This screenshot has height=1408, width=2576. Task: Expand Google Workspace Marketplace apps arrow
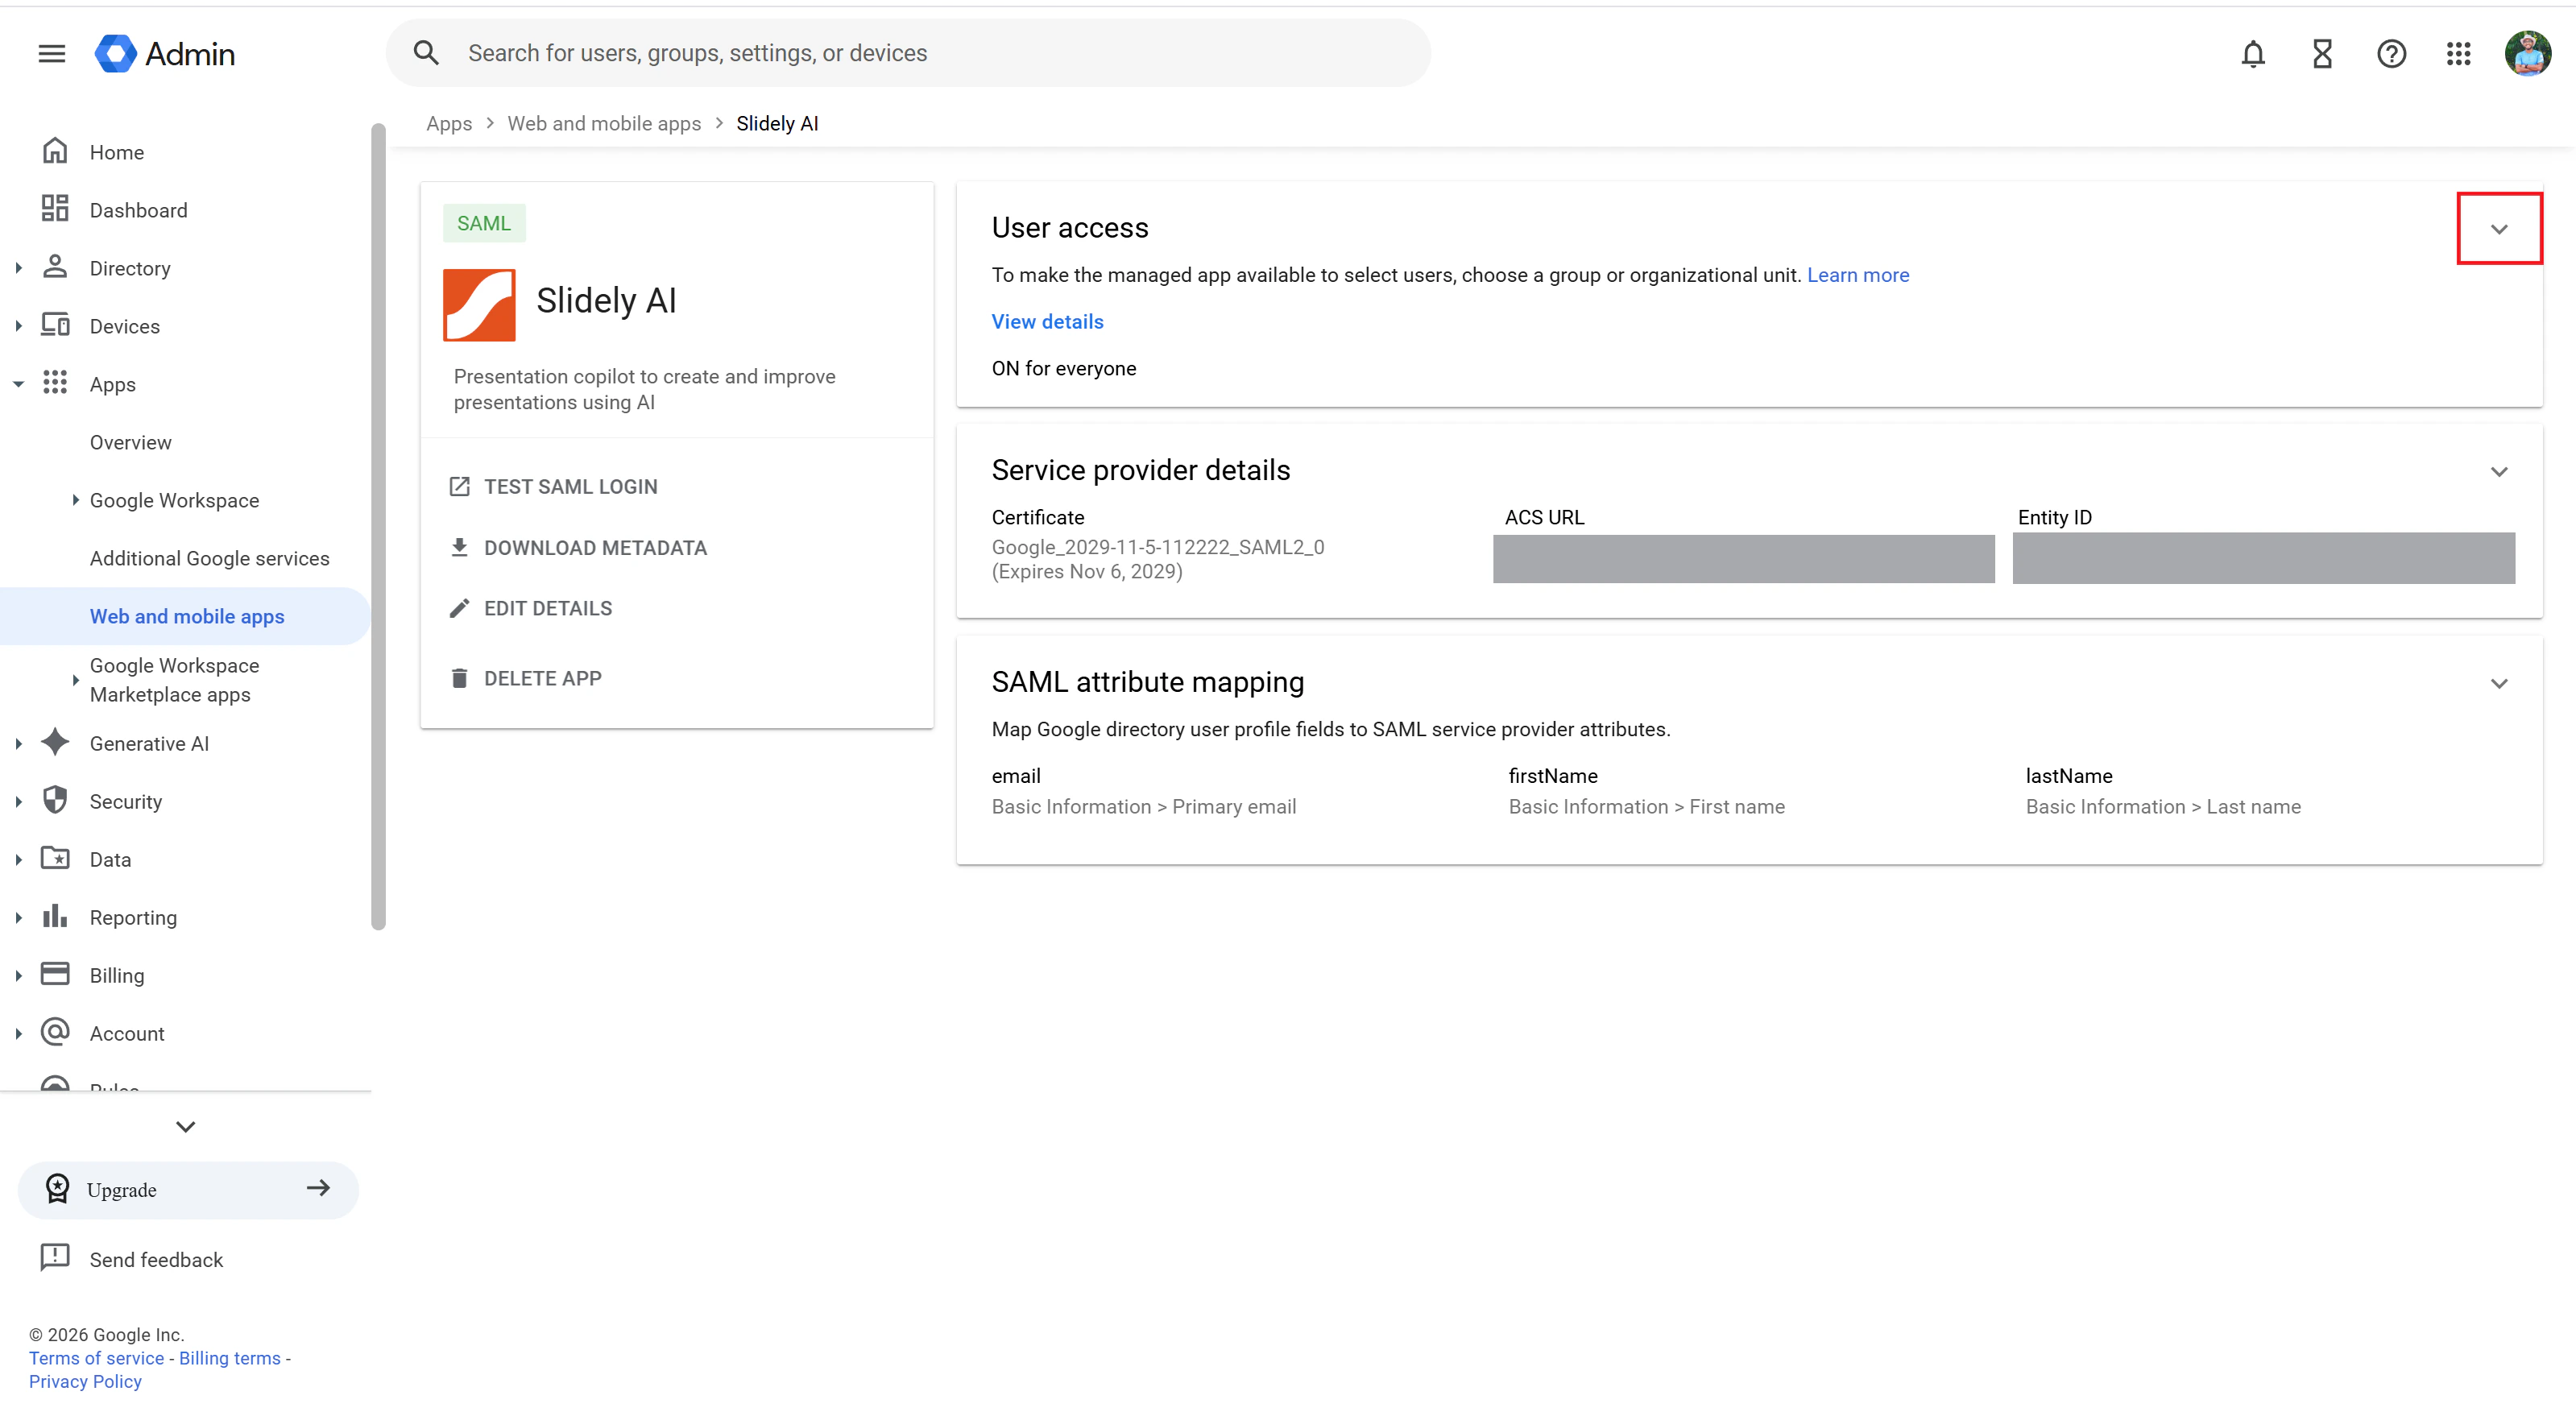(75, 680)
